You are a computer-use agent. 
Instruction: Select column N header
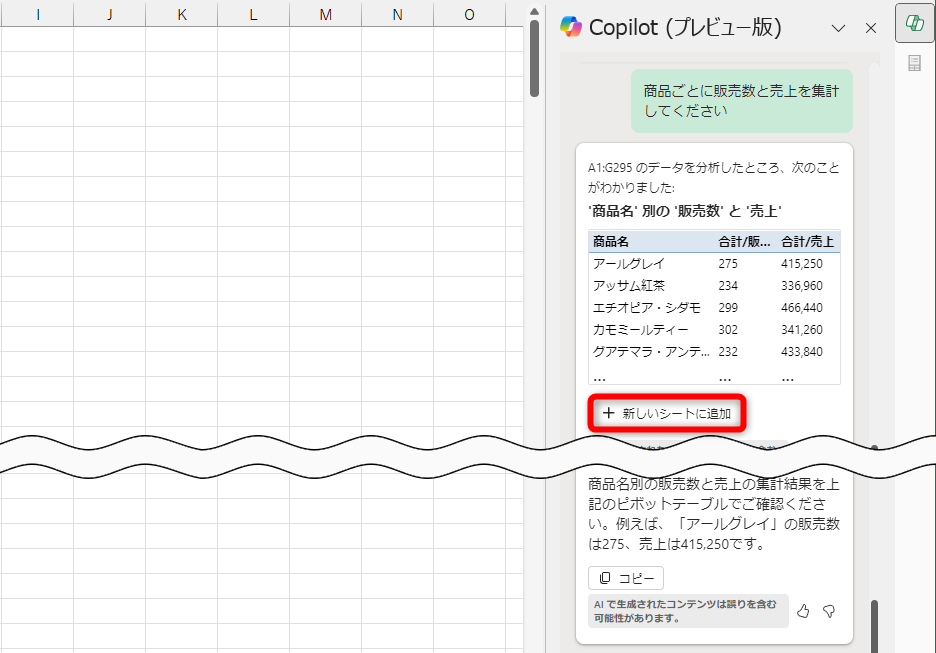click(x=398, y=15)
